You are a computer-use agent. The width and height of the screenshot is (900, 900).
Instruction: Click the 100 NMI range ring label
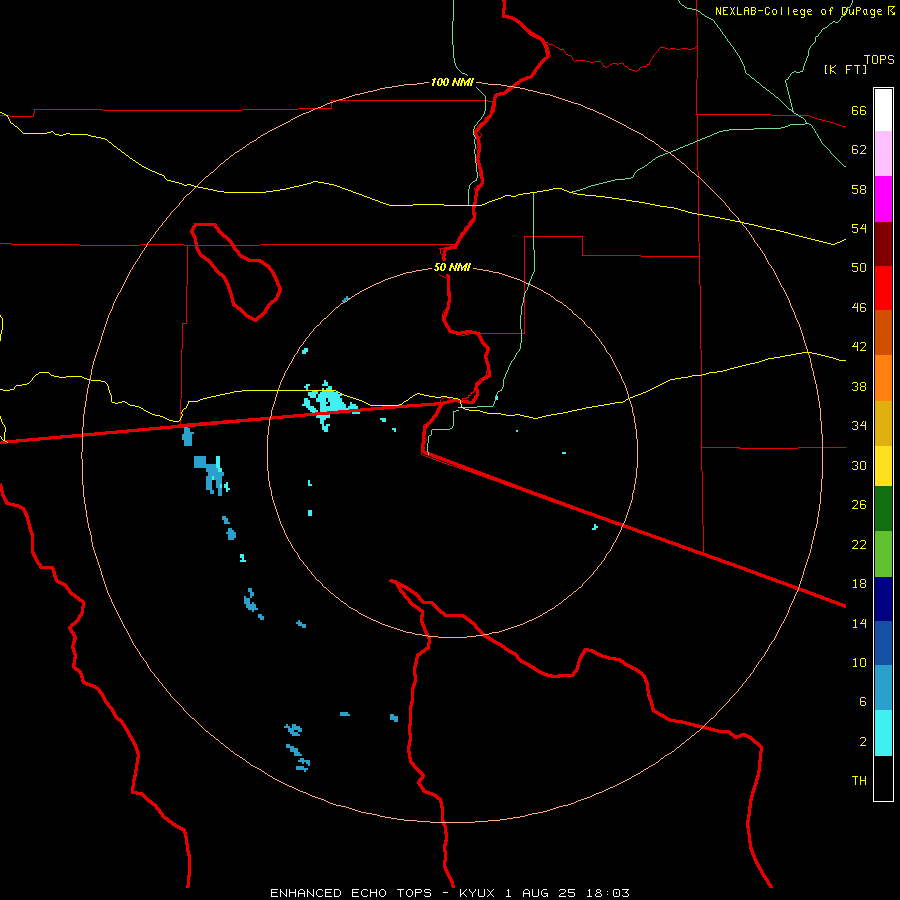pyautogui.click(x=452, y=82)
